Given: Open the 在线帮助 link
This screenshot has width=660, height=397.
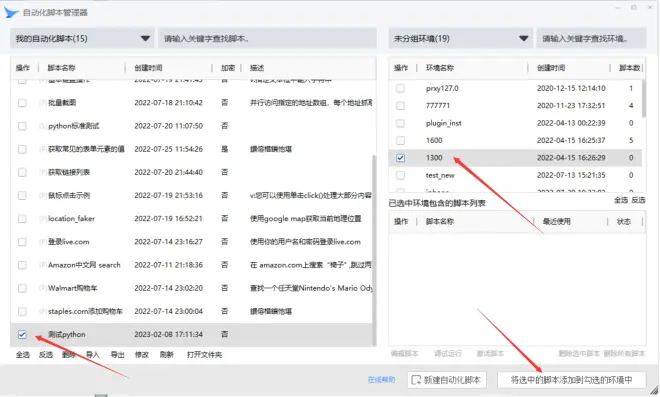Looking at the screenshot, I should click(381, 380).
